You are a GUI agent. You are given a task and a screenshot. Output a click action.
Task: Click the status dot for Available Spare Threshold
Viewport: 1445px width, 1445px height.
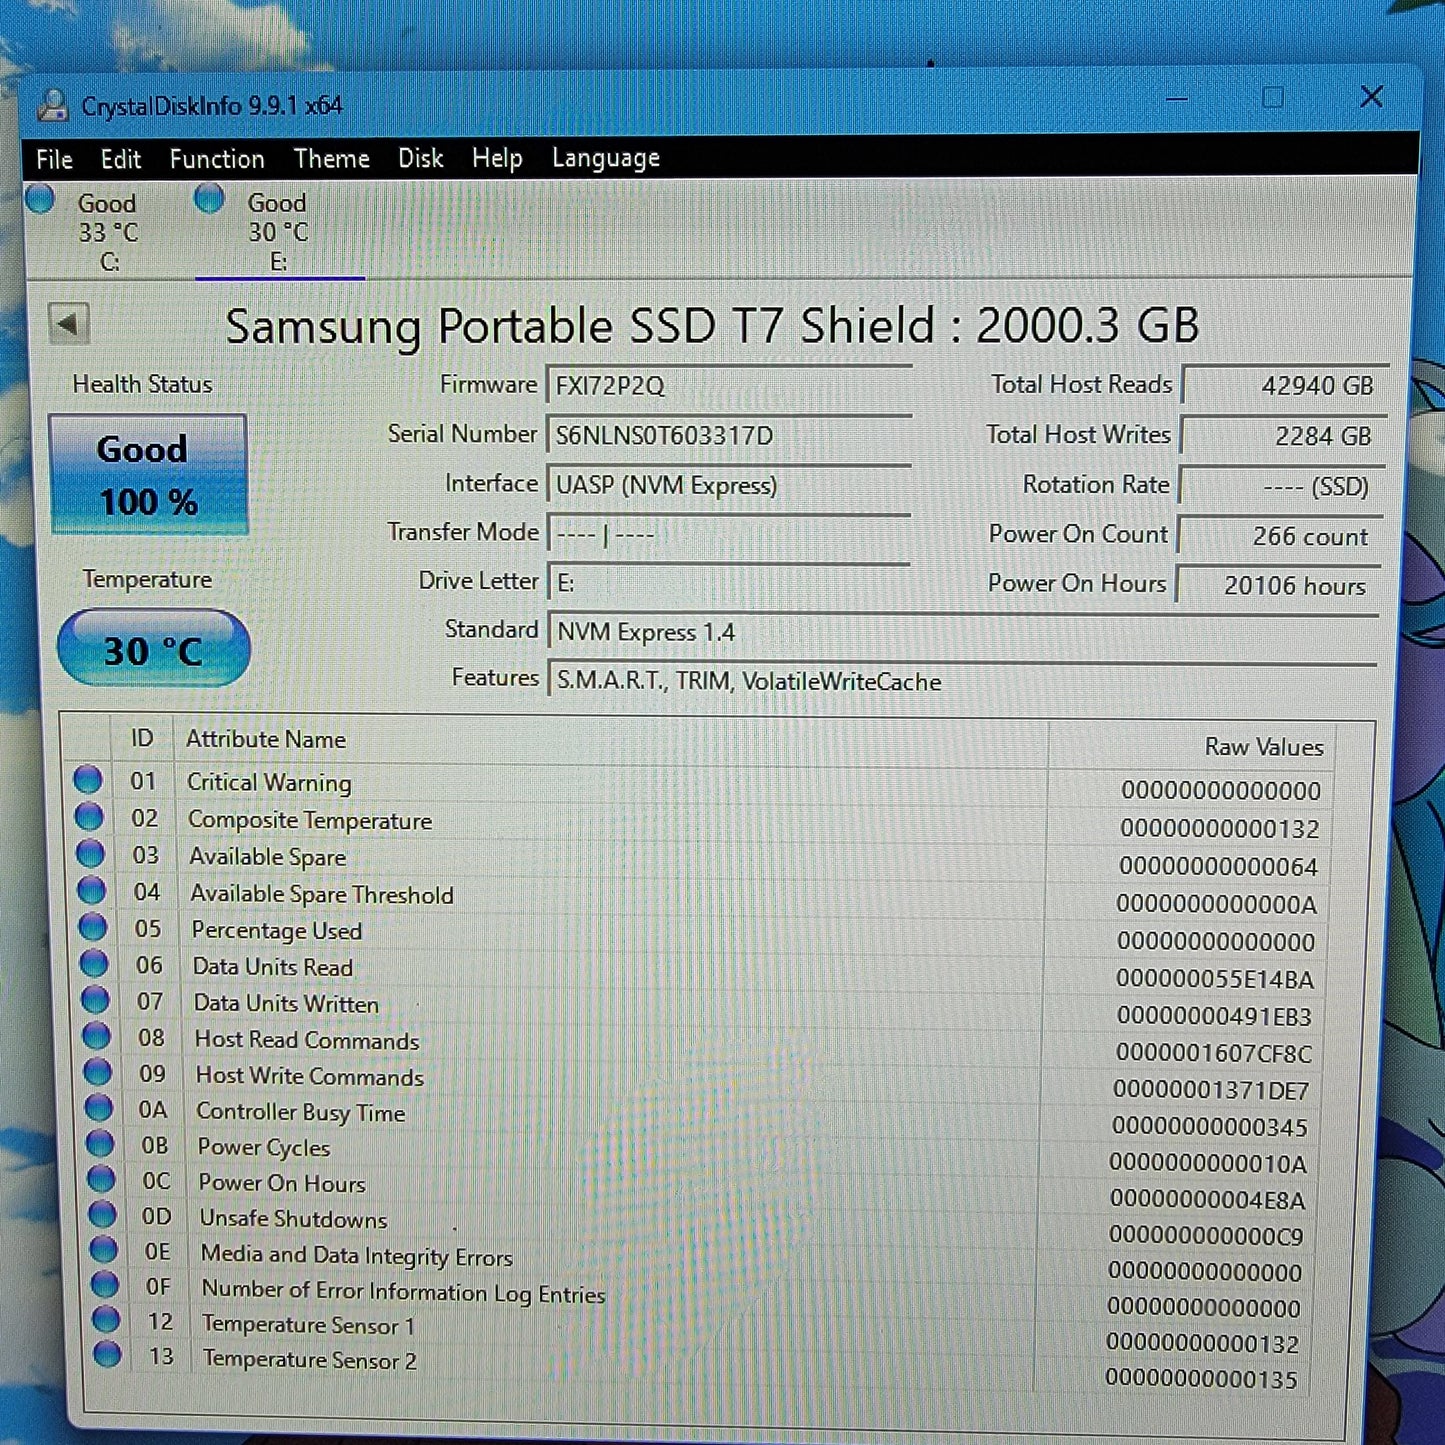[x=91, y=890]
